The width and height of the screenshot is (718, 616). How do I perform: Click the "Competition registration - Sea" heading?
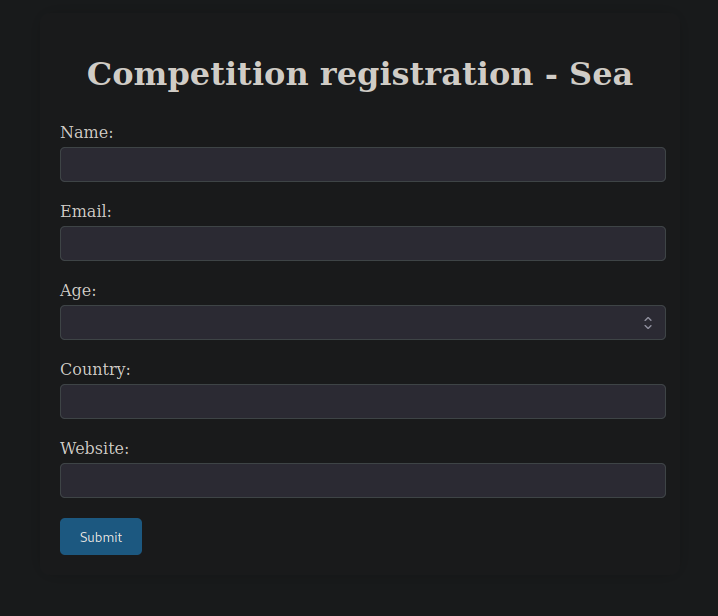[360, 75]
